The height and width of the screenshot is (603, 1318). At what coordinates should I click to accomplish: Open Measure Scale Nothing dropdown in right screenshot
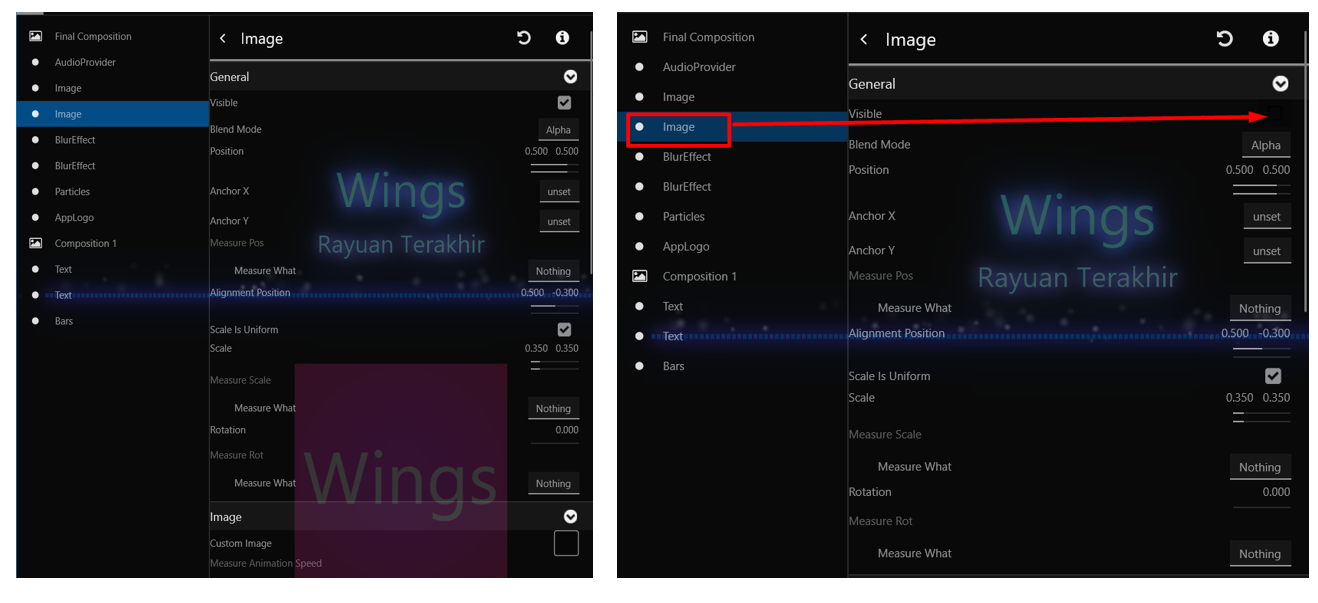coord(1260,467)
